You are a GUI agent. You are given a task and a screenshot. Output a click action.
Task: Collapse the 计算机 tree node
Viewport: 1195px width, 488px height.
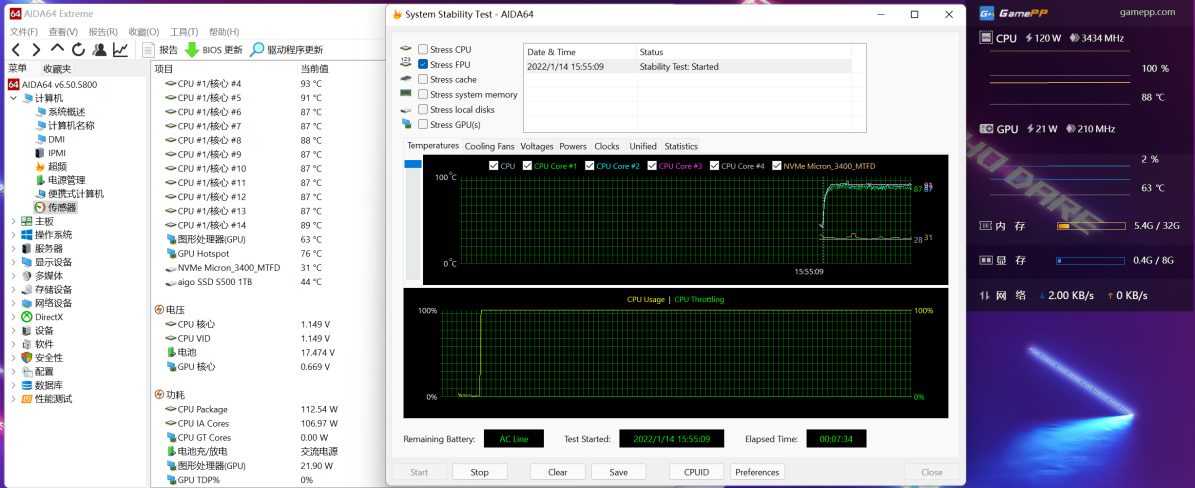point(13,98)
